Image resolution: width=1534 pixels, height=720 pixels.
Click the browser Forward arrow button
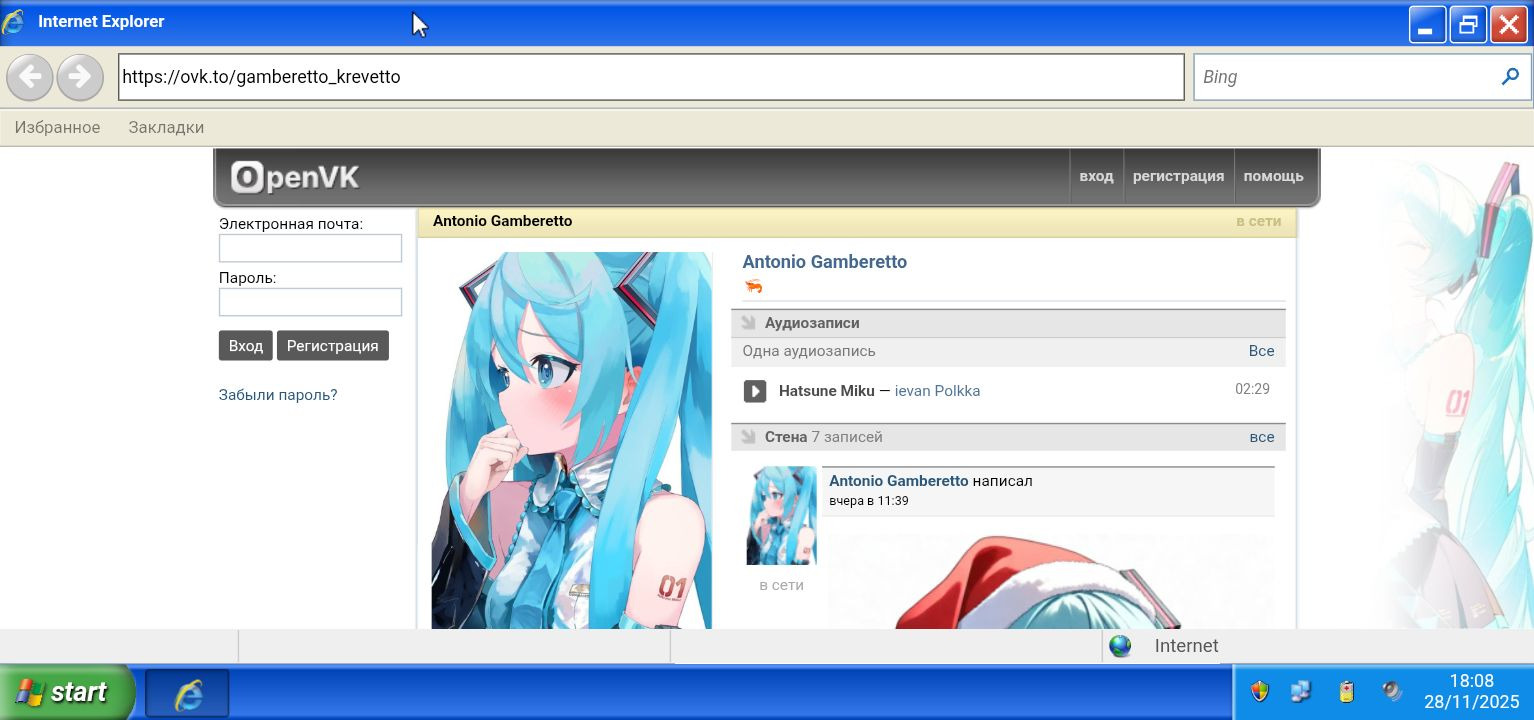[x=80, y=77]
